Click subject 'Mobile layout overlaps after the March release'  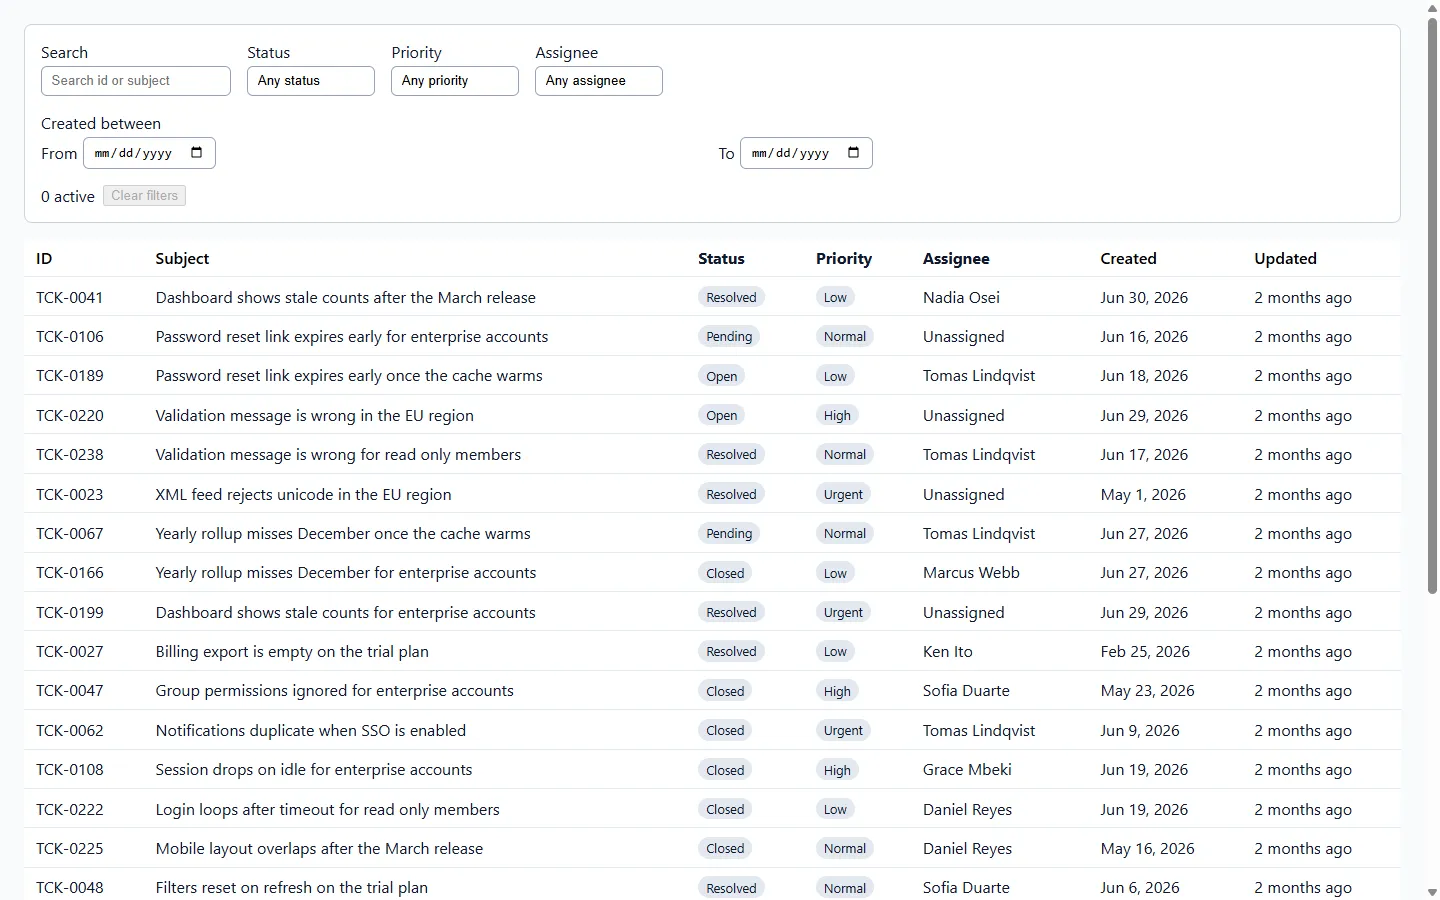pyautogui.click(x=319, y=848)
